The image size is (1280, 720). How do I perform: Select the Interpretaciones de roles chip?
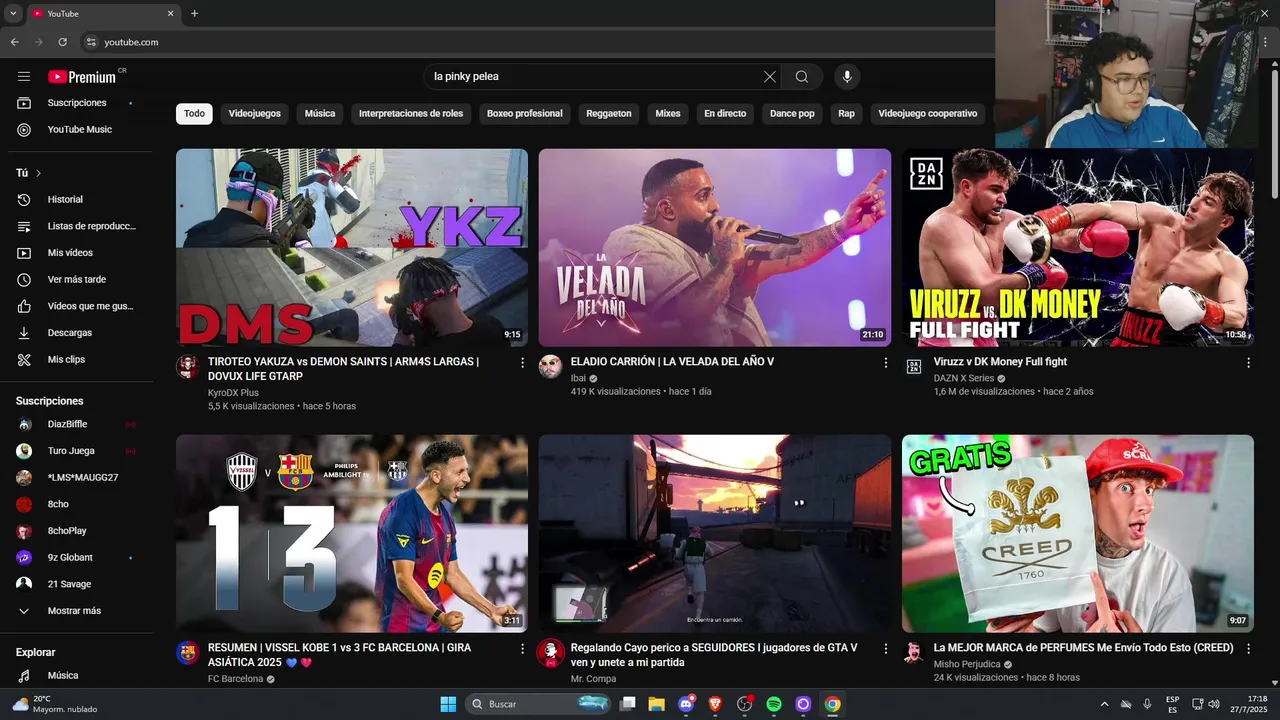(x=411, y=114)
